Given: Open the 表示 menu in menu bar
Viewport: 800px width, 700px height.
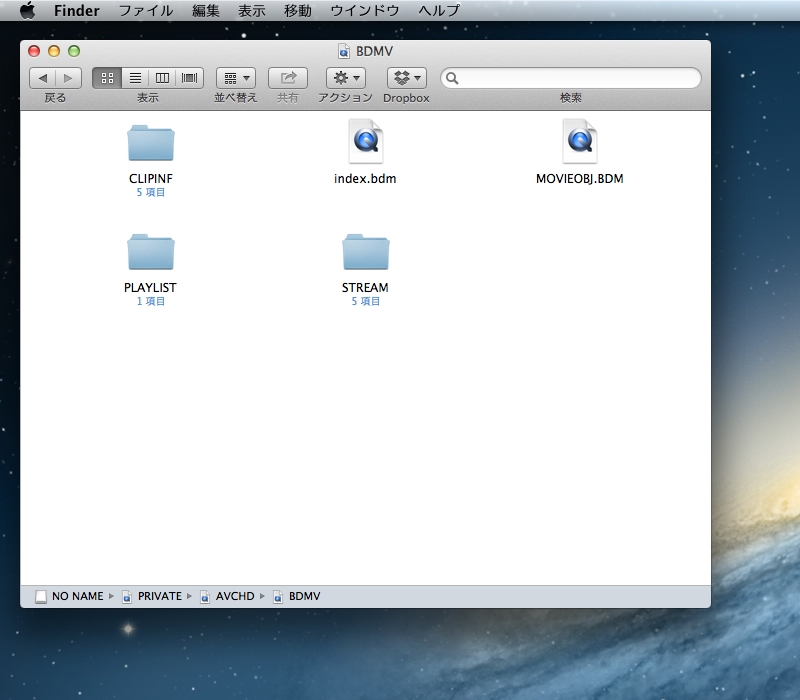Looking at the screenshot, I should tap(252, 10).
